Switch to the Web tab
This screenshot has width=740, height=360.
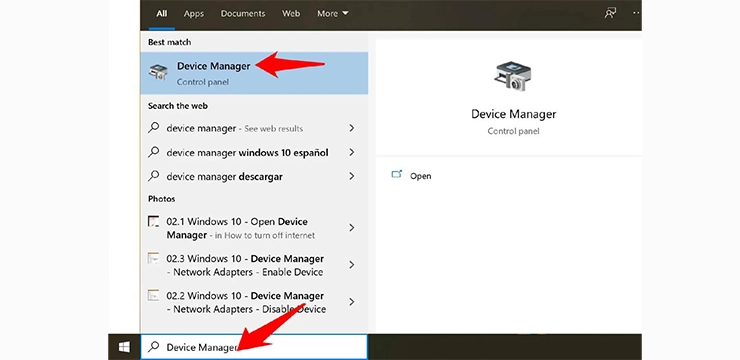pos(291,14)
